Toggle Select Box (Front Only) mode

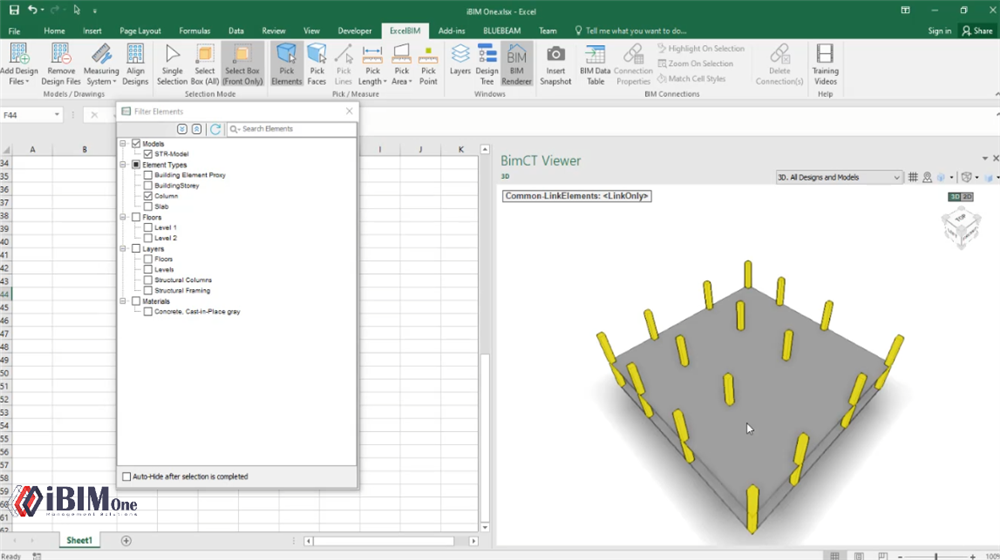point(242,64)
